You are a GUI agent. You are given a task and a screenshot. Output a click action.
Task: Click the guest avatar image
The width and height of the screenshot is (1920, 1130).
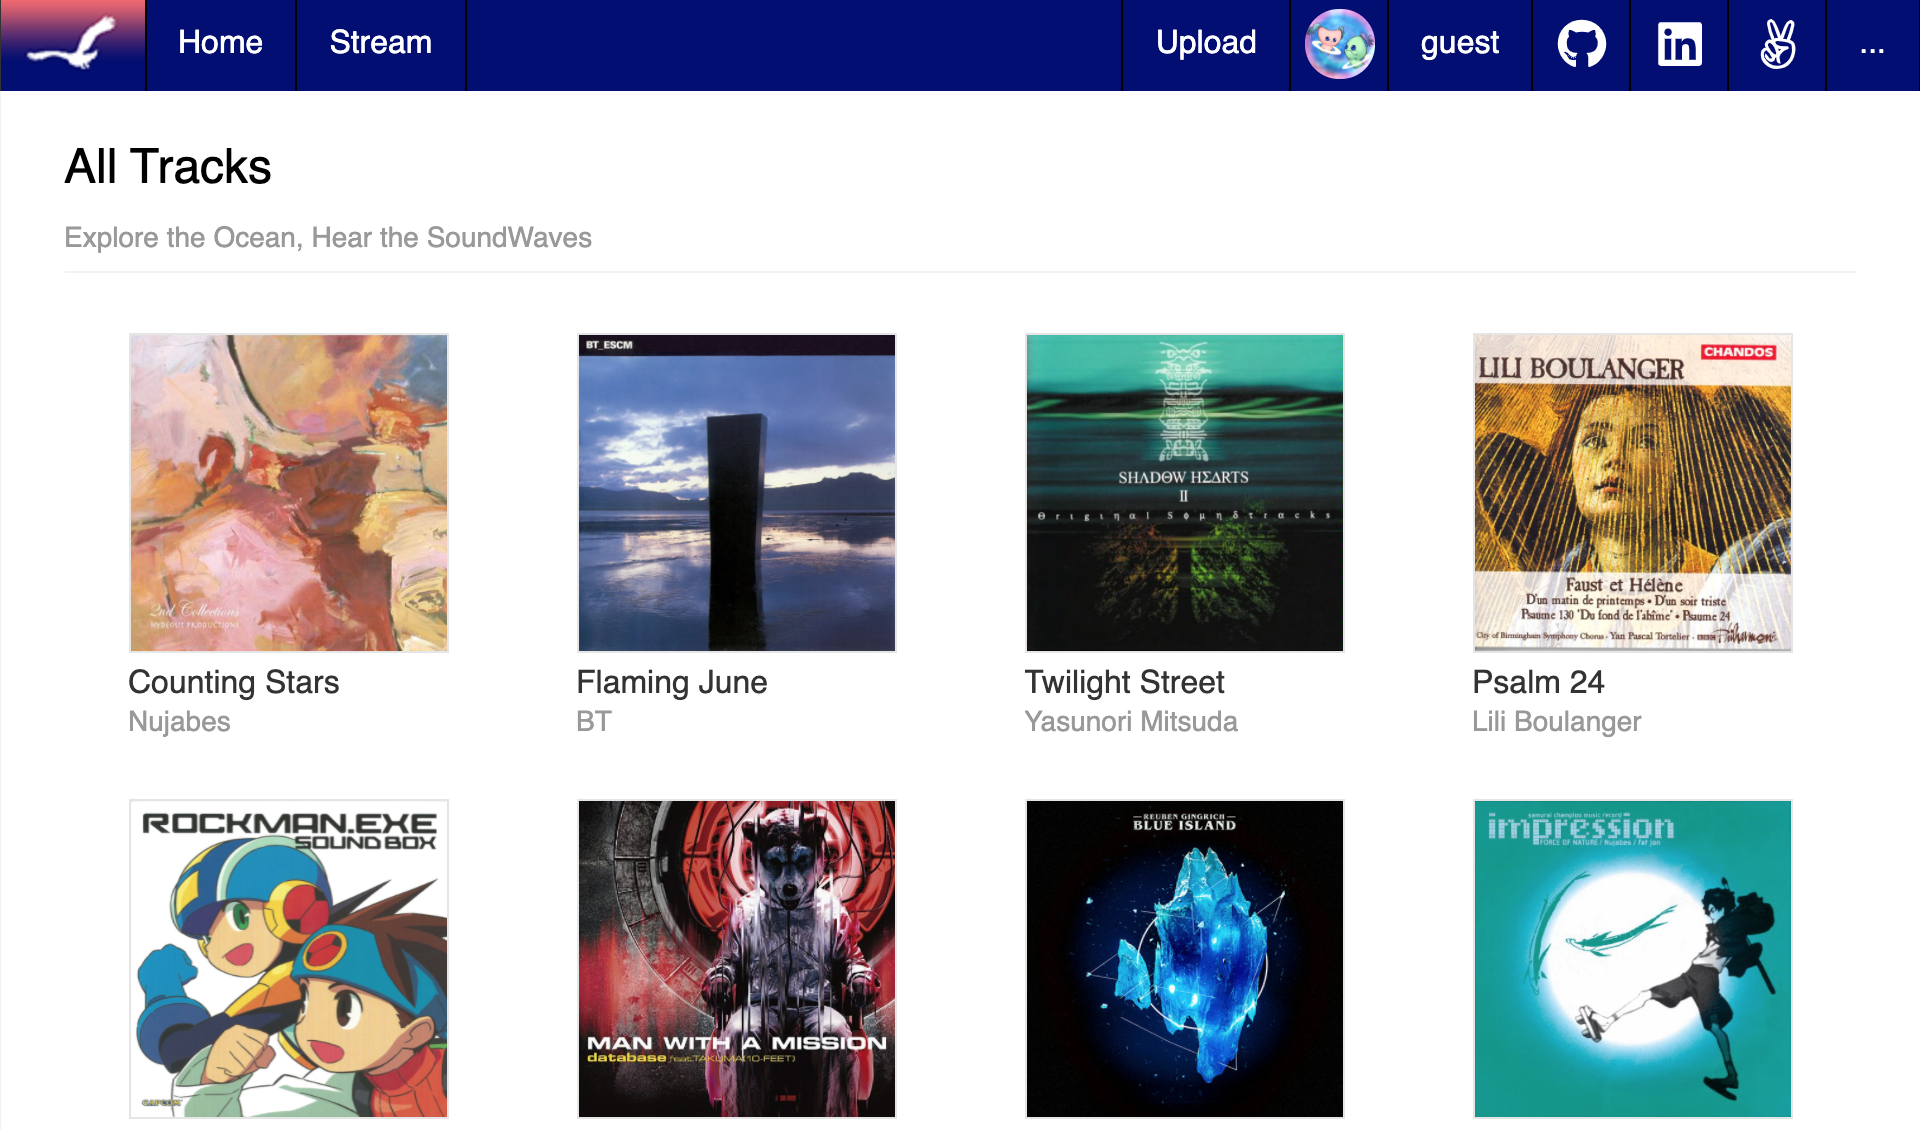(x=1339, y=44)
